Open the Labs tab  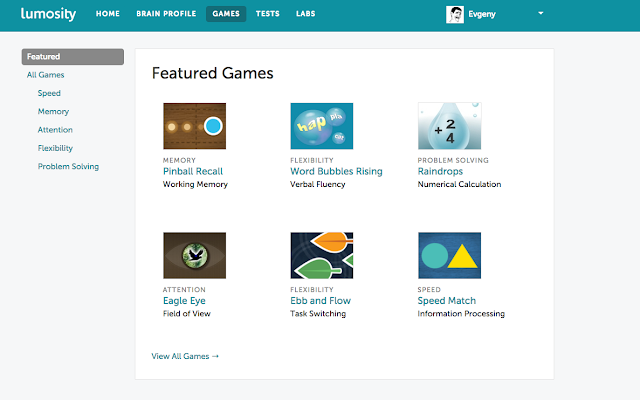coord(306,14)
